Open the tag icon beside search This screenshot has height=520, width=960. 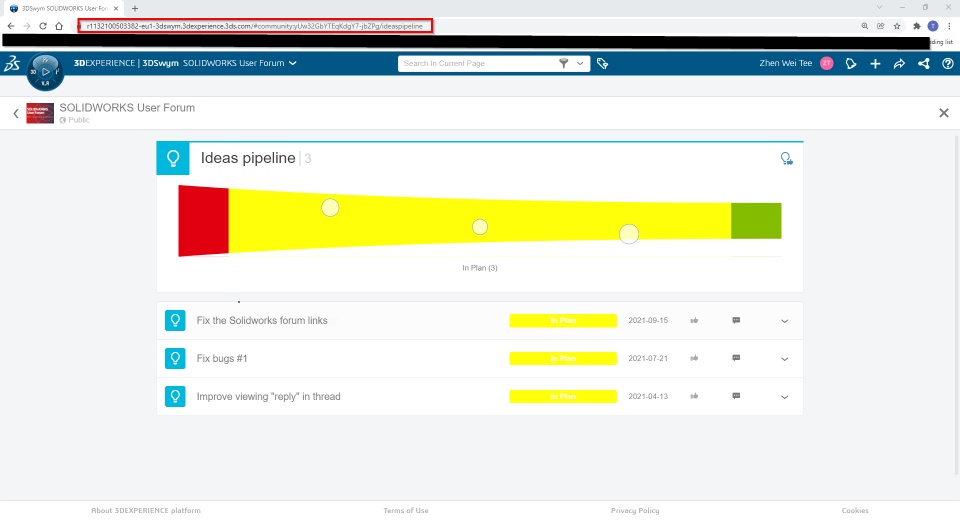tap(602, 63)
